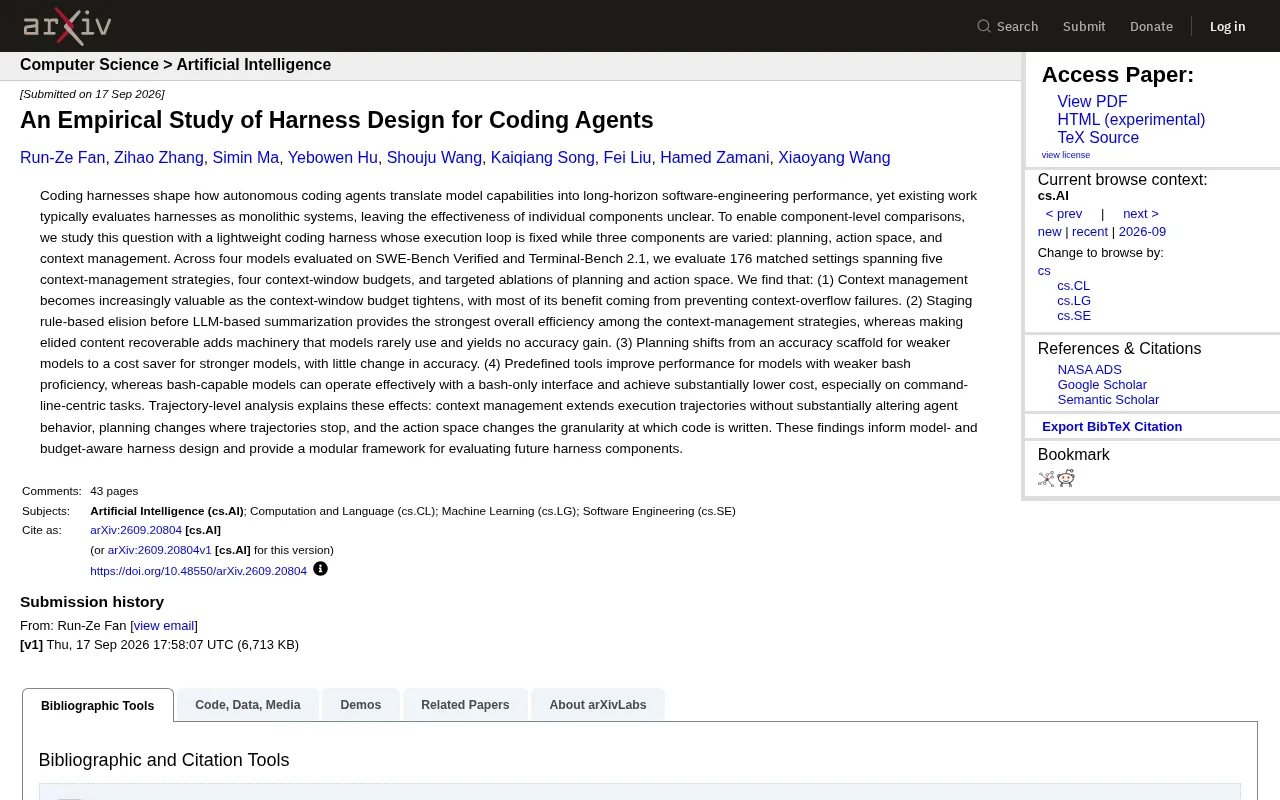Viewport: 1280px width, 800px height.
Task: Bookmark with BibSonomy icon
Action: 1046,479
